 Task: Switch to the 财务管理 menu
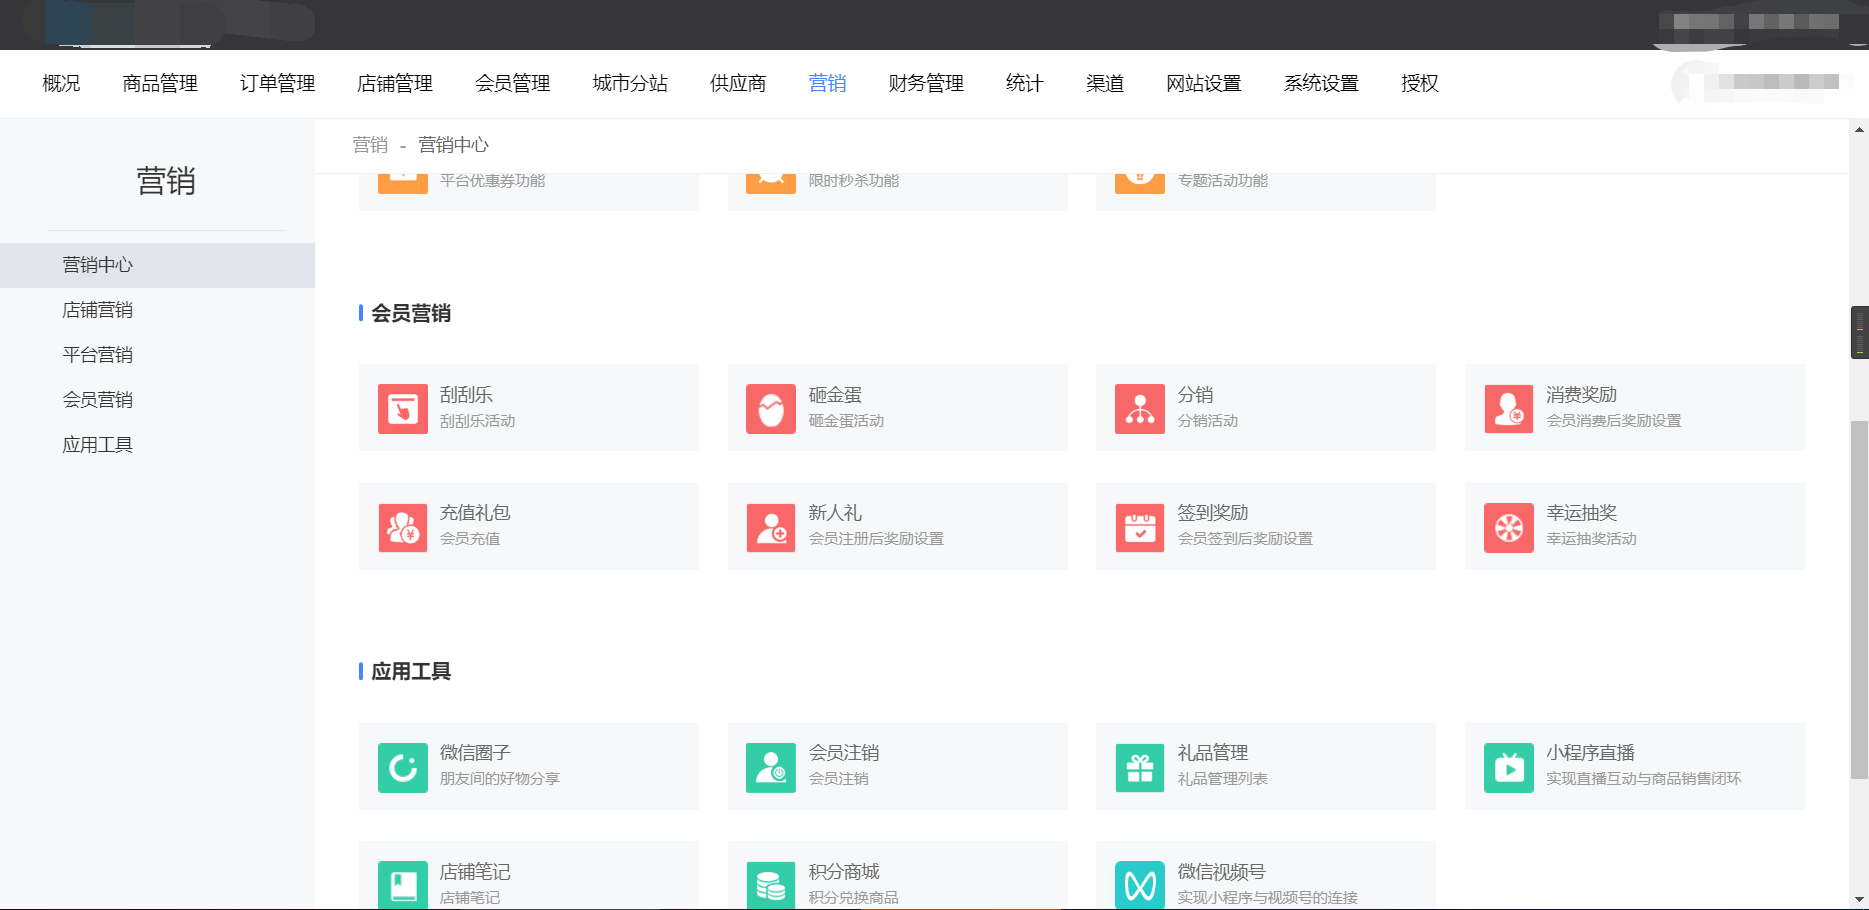(924, 84)
